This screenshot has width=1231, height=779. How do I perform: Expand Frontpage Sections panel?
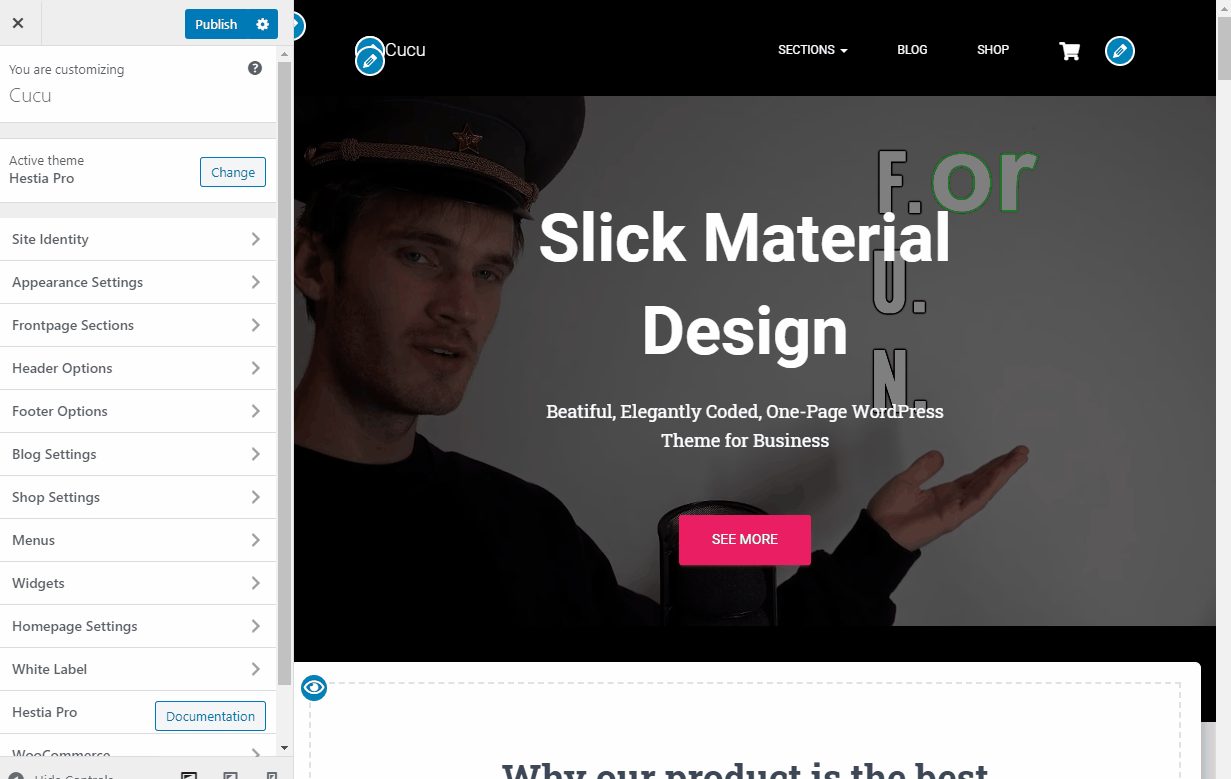[x=138, y=325]
